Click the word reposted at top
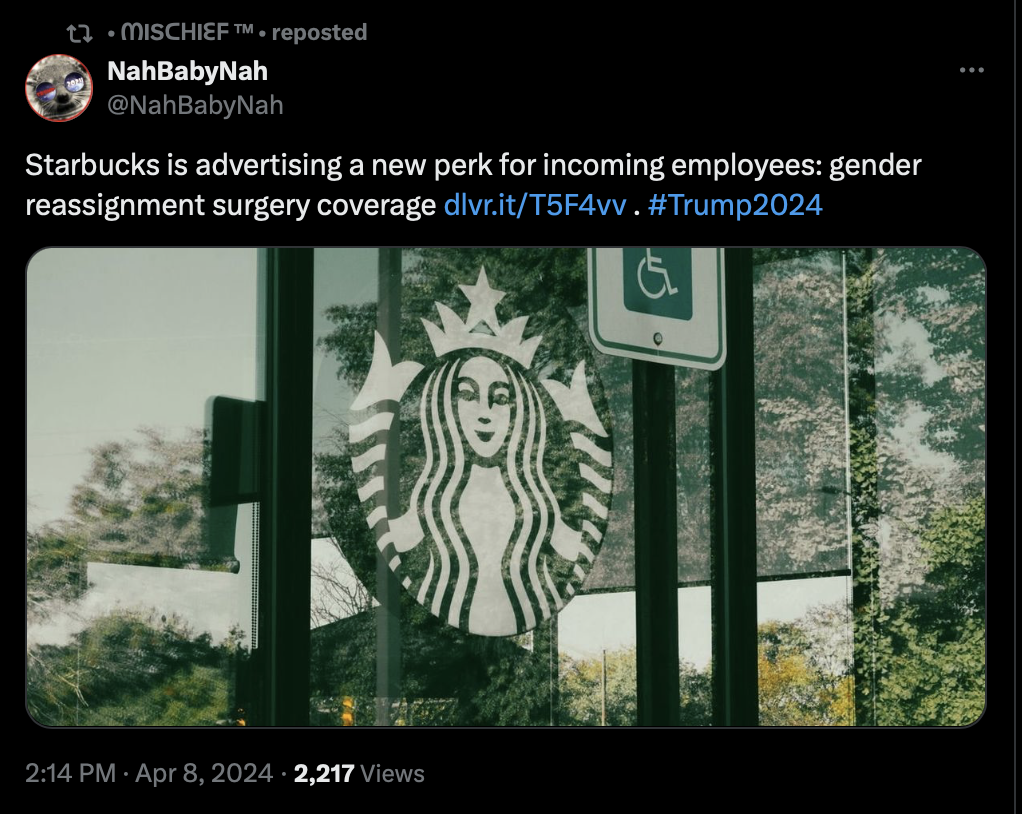Screen dimensions: 1022x814 pos(319,32)
